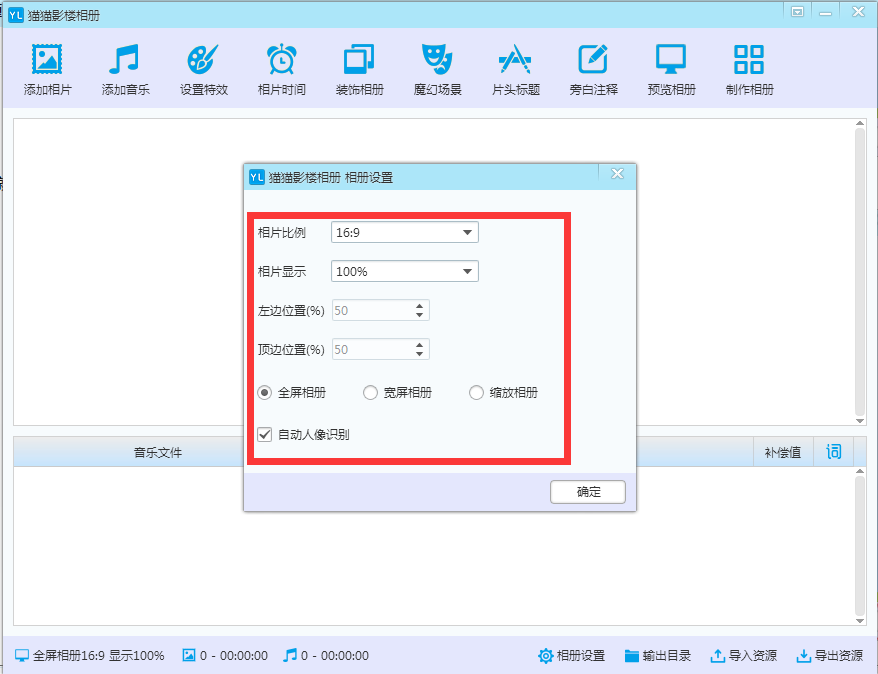
Task: Click the photo list vertical scrollbar
Action: [x=860, y=271]
